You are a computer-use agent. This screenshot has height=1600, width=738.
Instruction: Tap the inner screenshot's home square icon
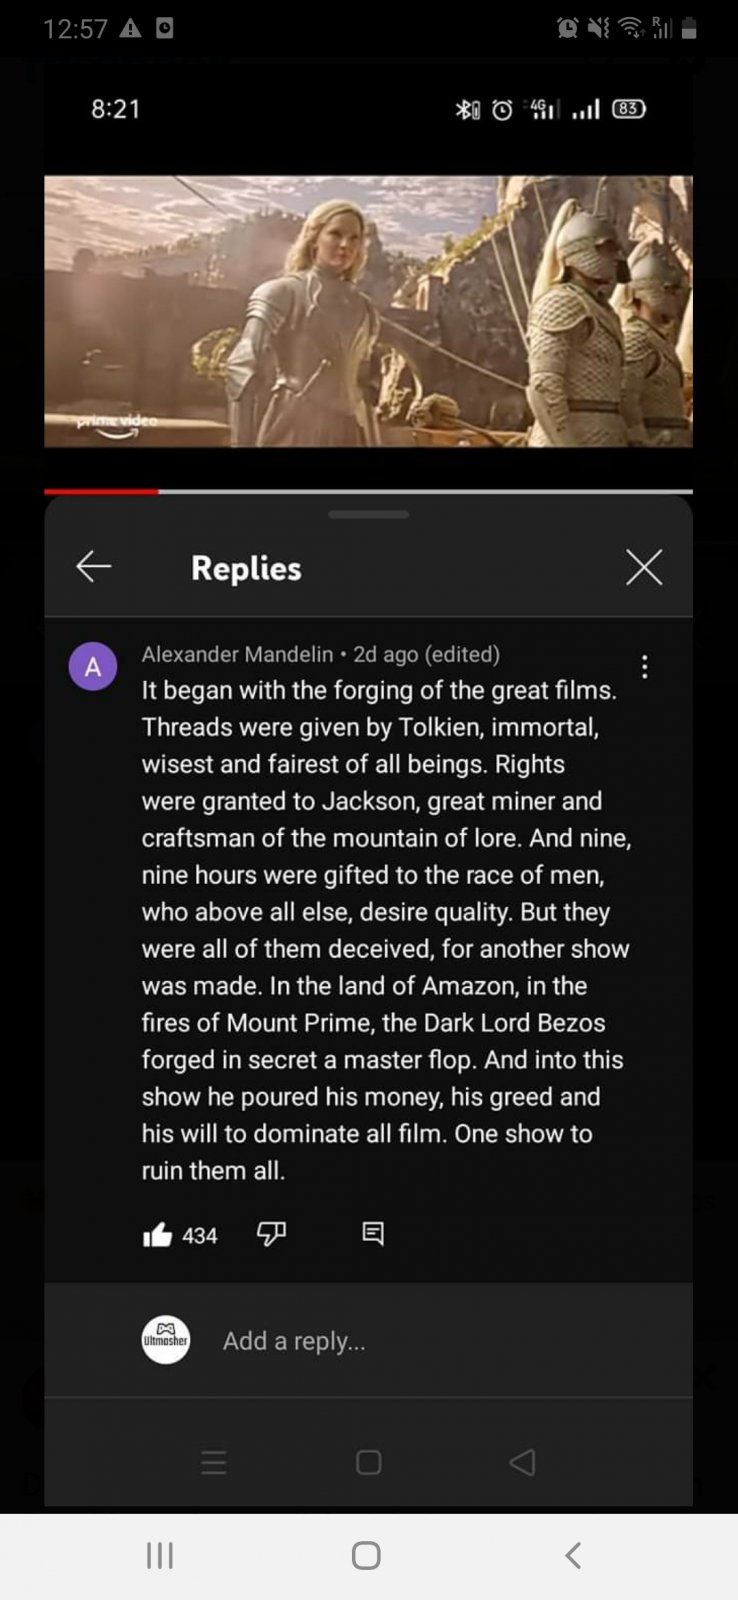click(368, 1463)
